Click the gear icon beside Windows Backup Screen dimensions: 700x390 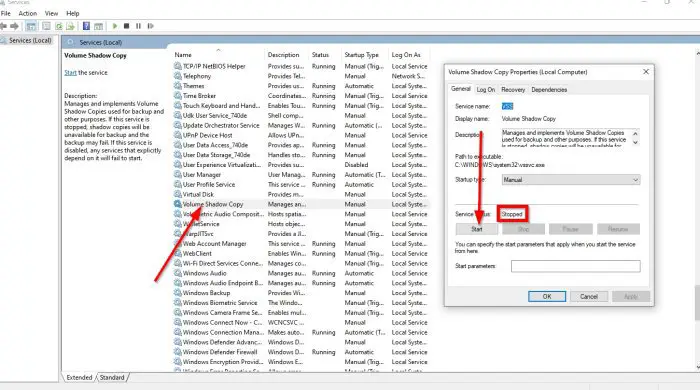click(178, 293)
